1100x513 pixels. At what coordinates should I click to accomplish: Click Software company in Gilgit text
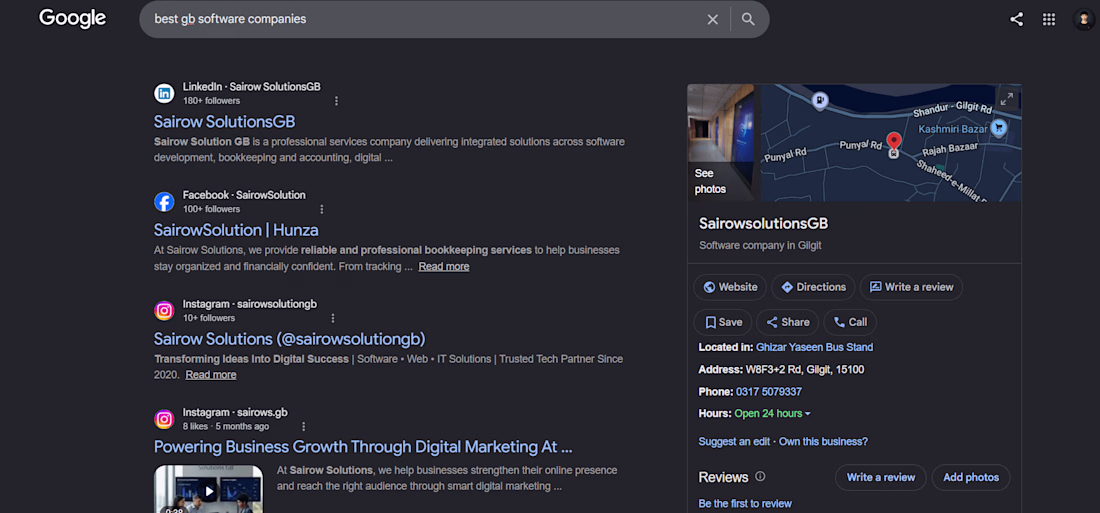pyautogui.click(x=760, y=246)
